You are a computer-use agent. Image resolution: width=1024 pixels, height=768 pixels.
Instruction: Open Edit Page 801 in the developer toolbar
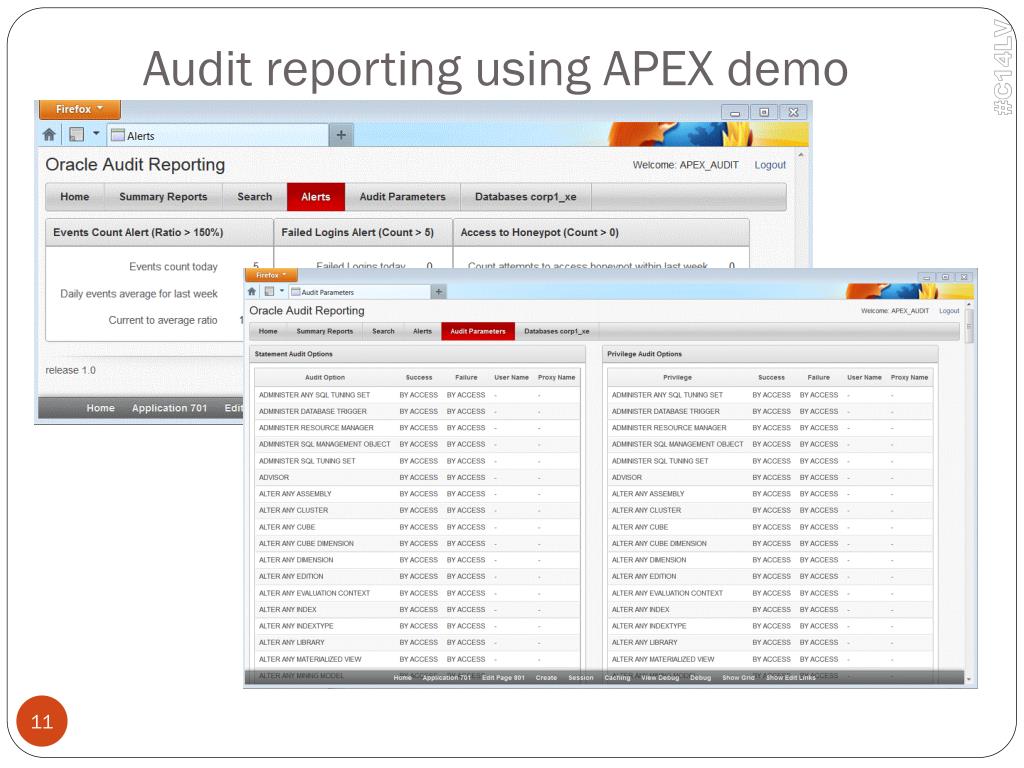point(503,677)
